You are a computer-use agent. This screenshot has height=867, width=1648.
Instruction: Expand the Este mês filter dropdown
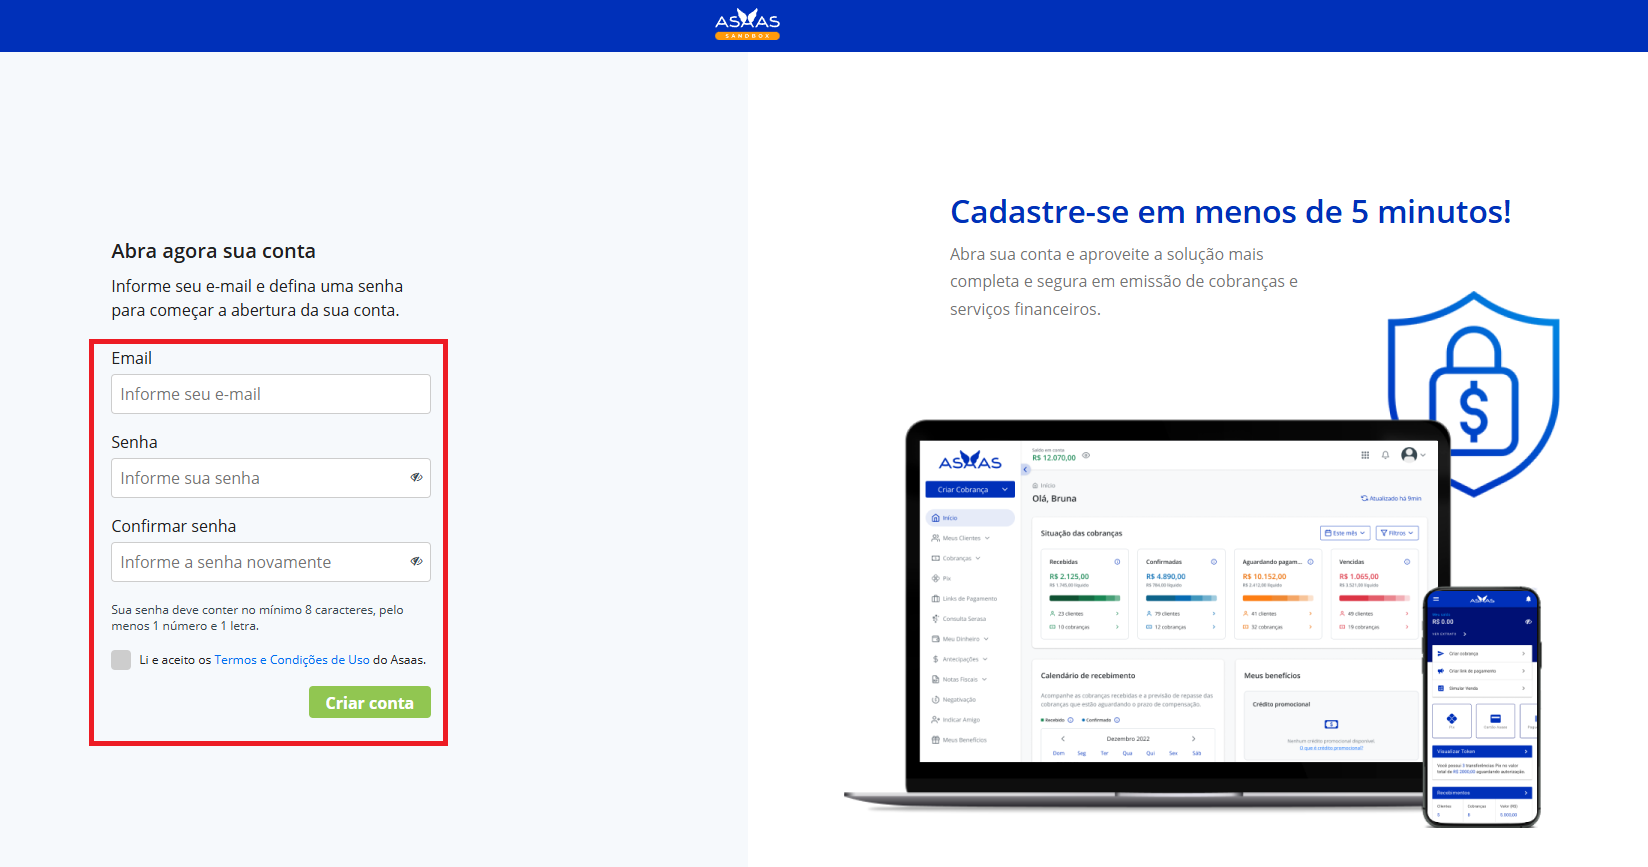(x=1345, y=533)
